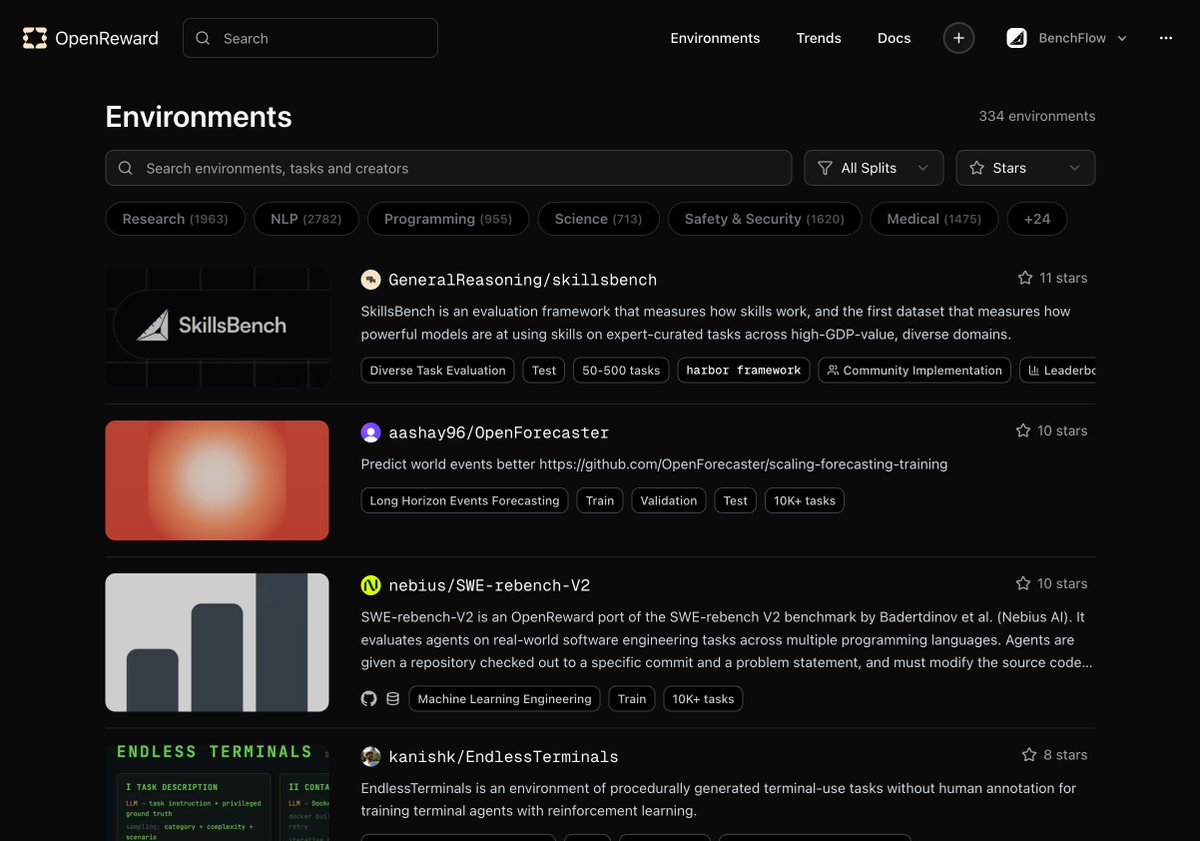Click the 334 environments count text

tap(1037, 116)
